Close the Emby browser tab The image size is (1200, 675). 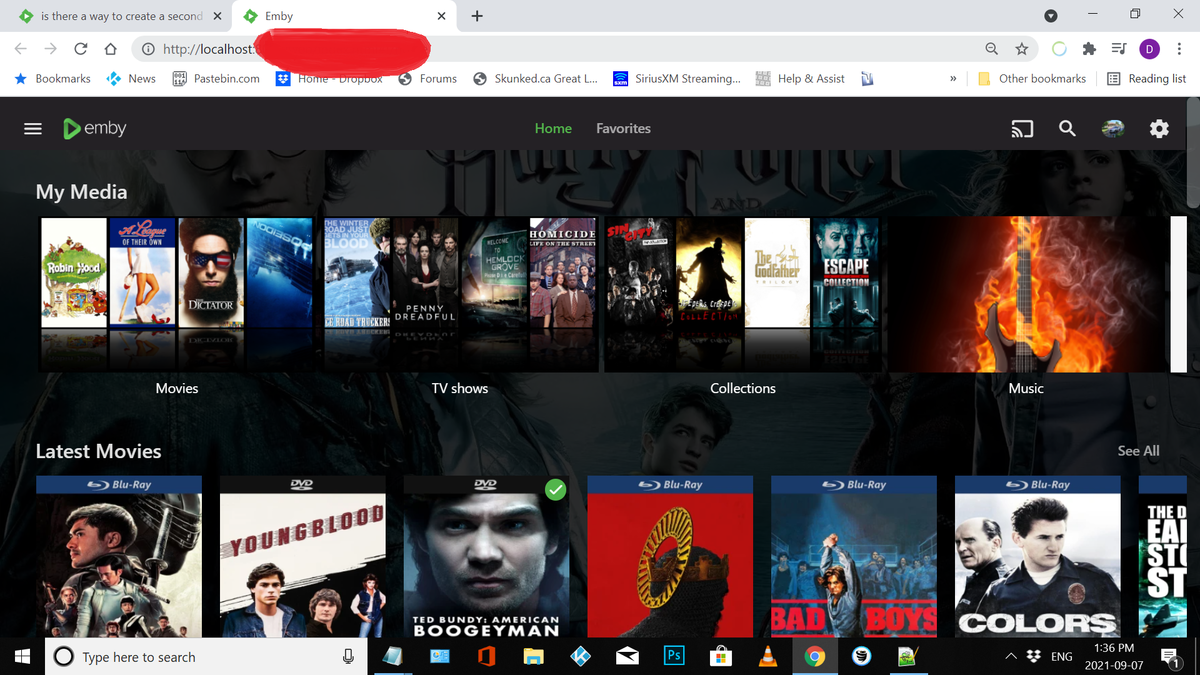tap(441, 16)
